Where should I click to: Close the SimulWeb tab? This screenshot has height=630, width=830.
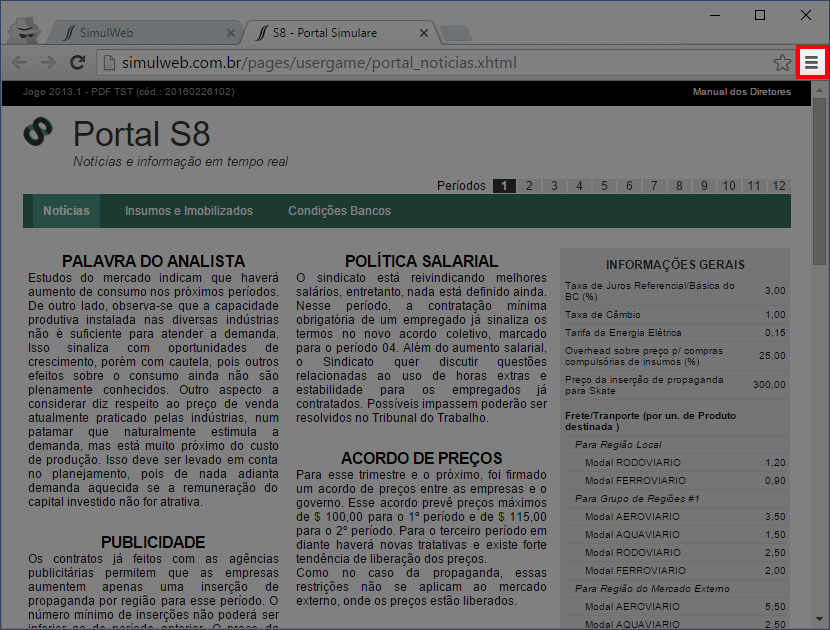tap(231, 33)
